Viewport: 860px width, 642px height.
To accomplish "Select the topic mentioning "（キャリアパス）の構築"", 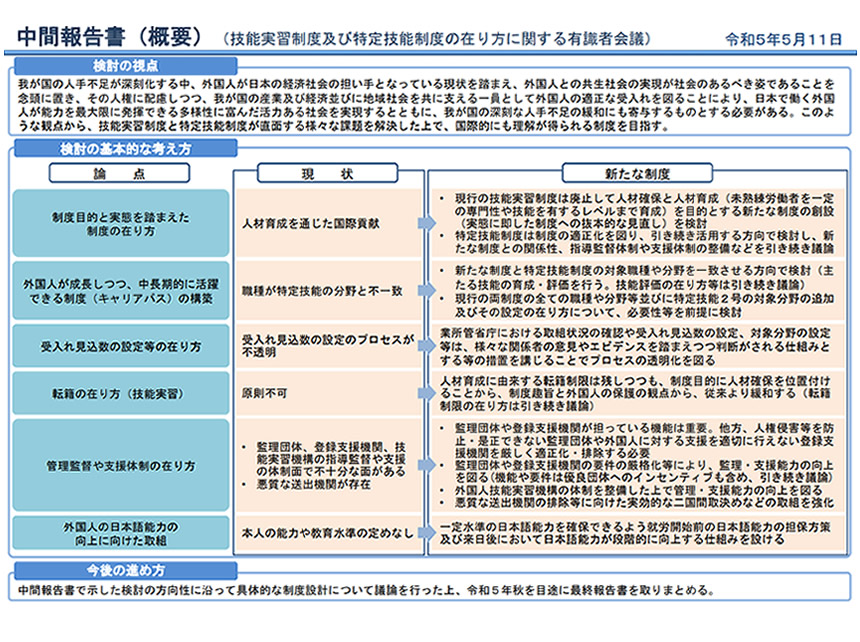I will click(121, 291).
